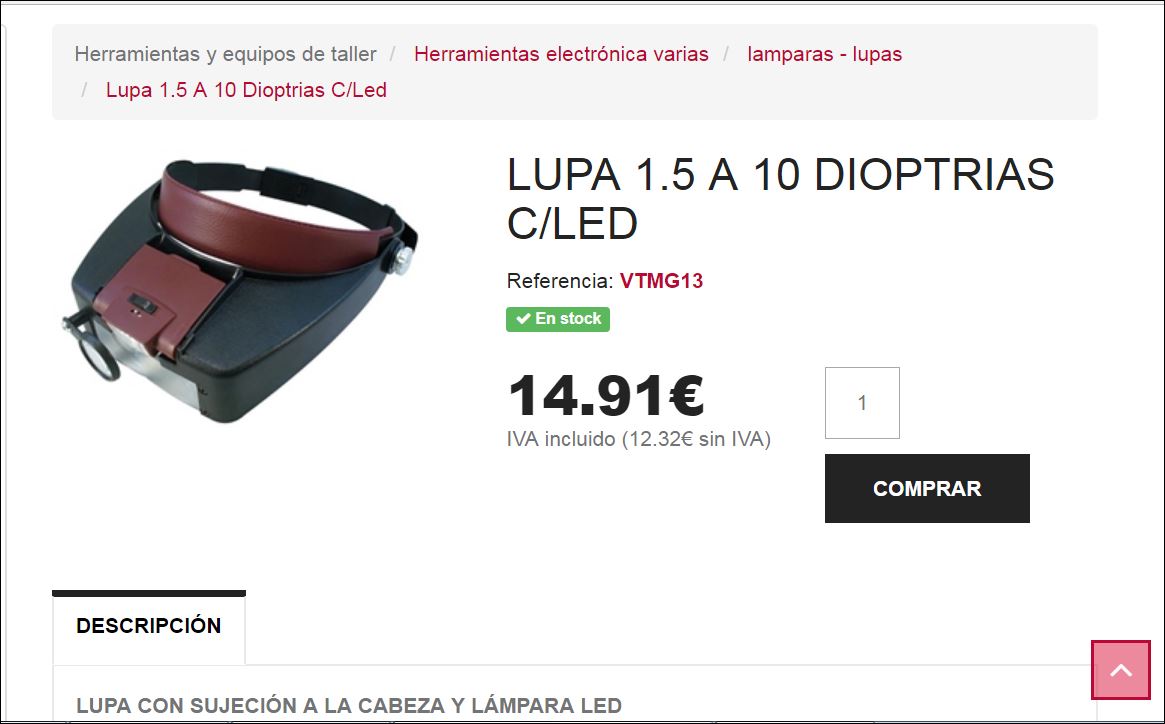This screenshot has width=1165, height=724.
Task: Click the 14.91€ price
Action: [606, 395]
